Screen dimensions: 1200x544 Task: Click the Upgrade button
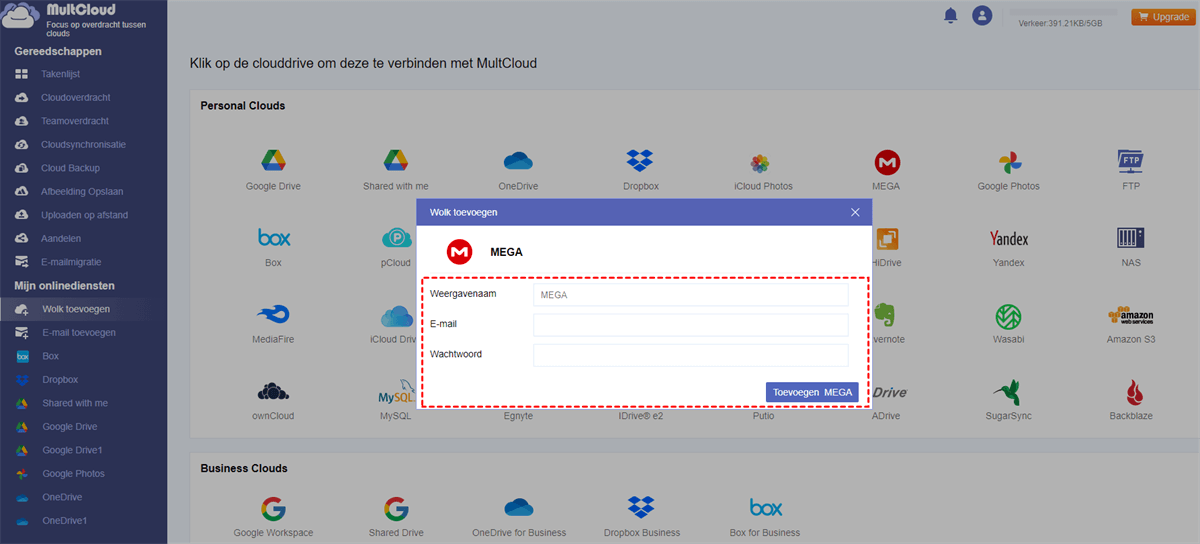1162,17
